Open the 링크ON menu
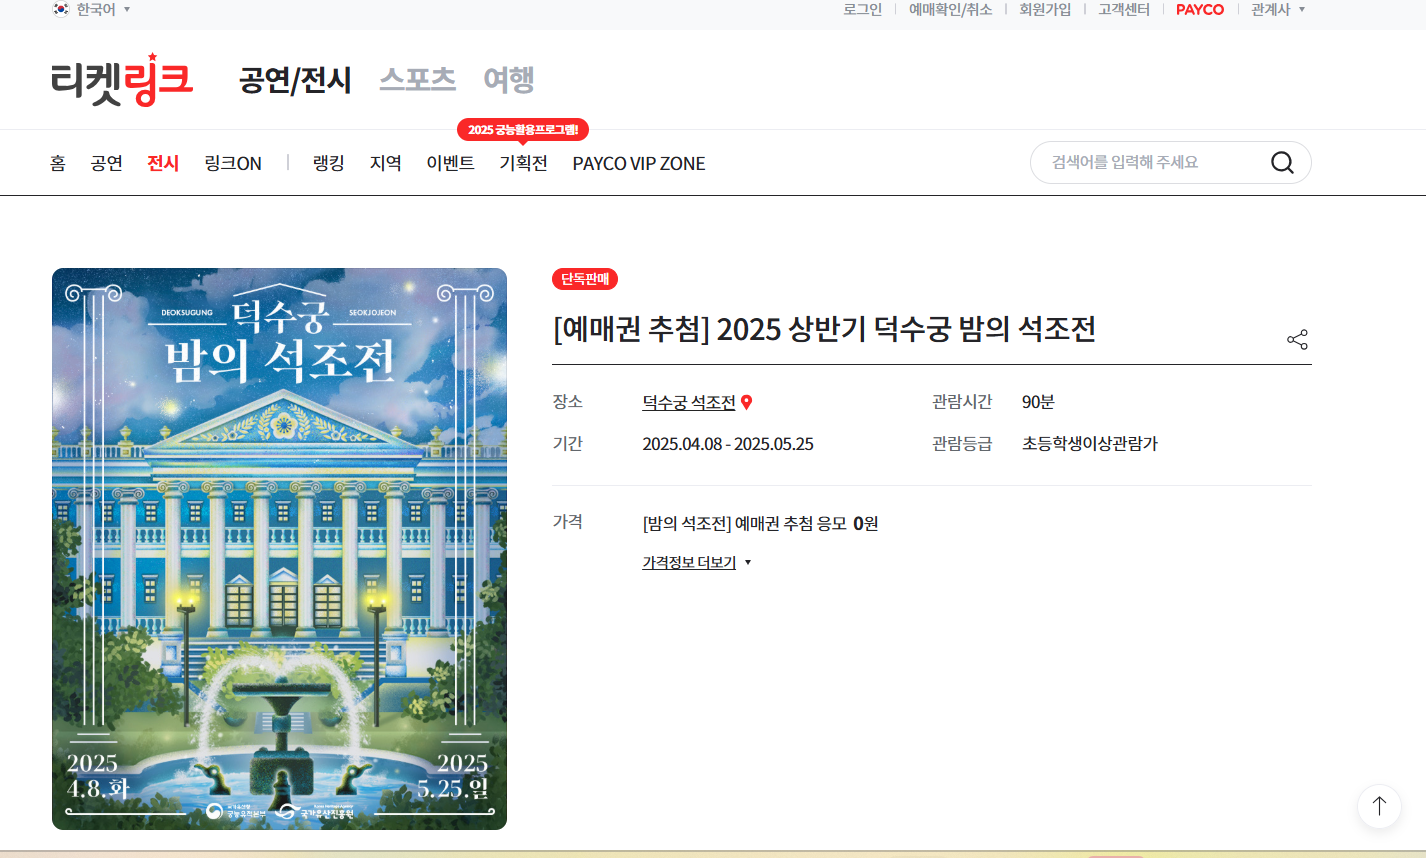The image size is (1426, 858). (233, 163)
